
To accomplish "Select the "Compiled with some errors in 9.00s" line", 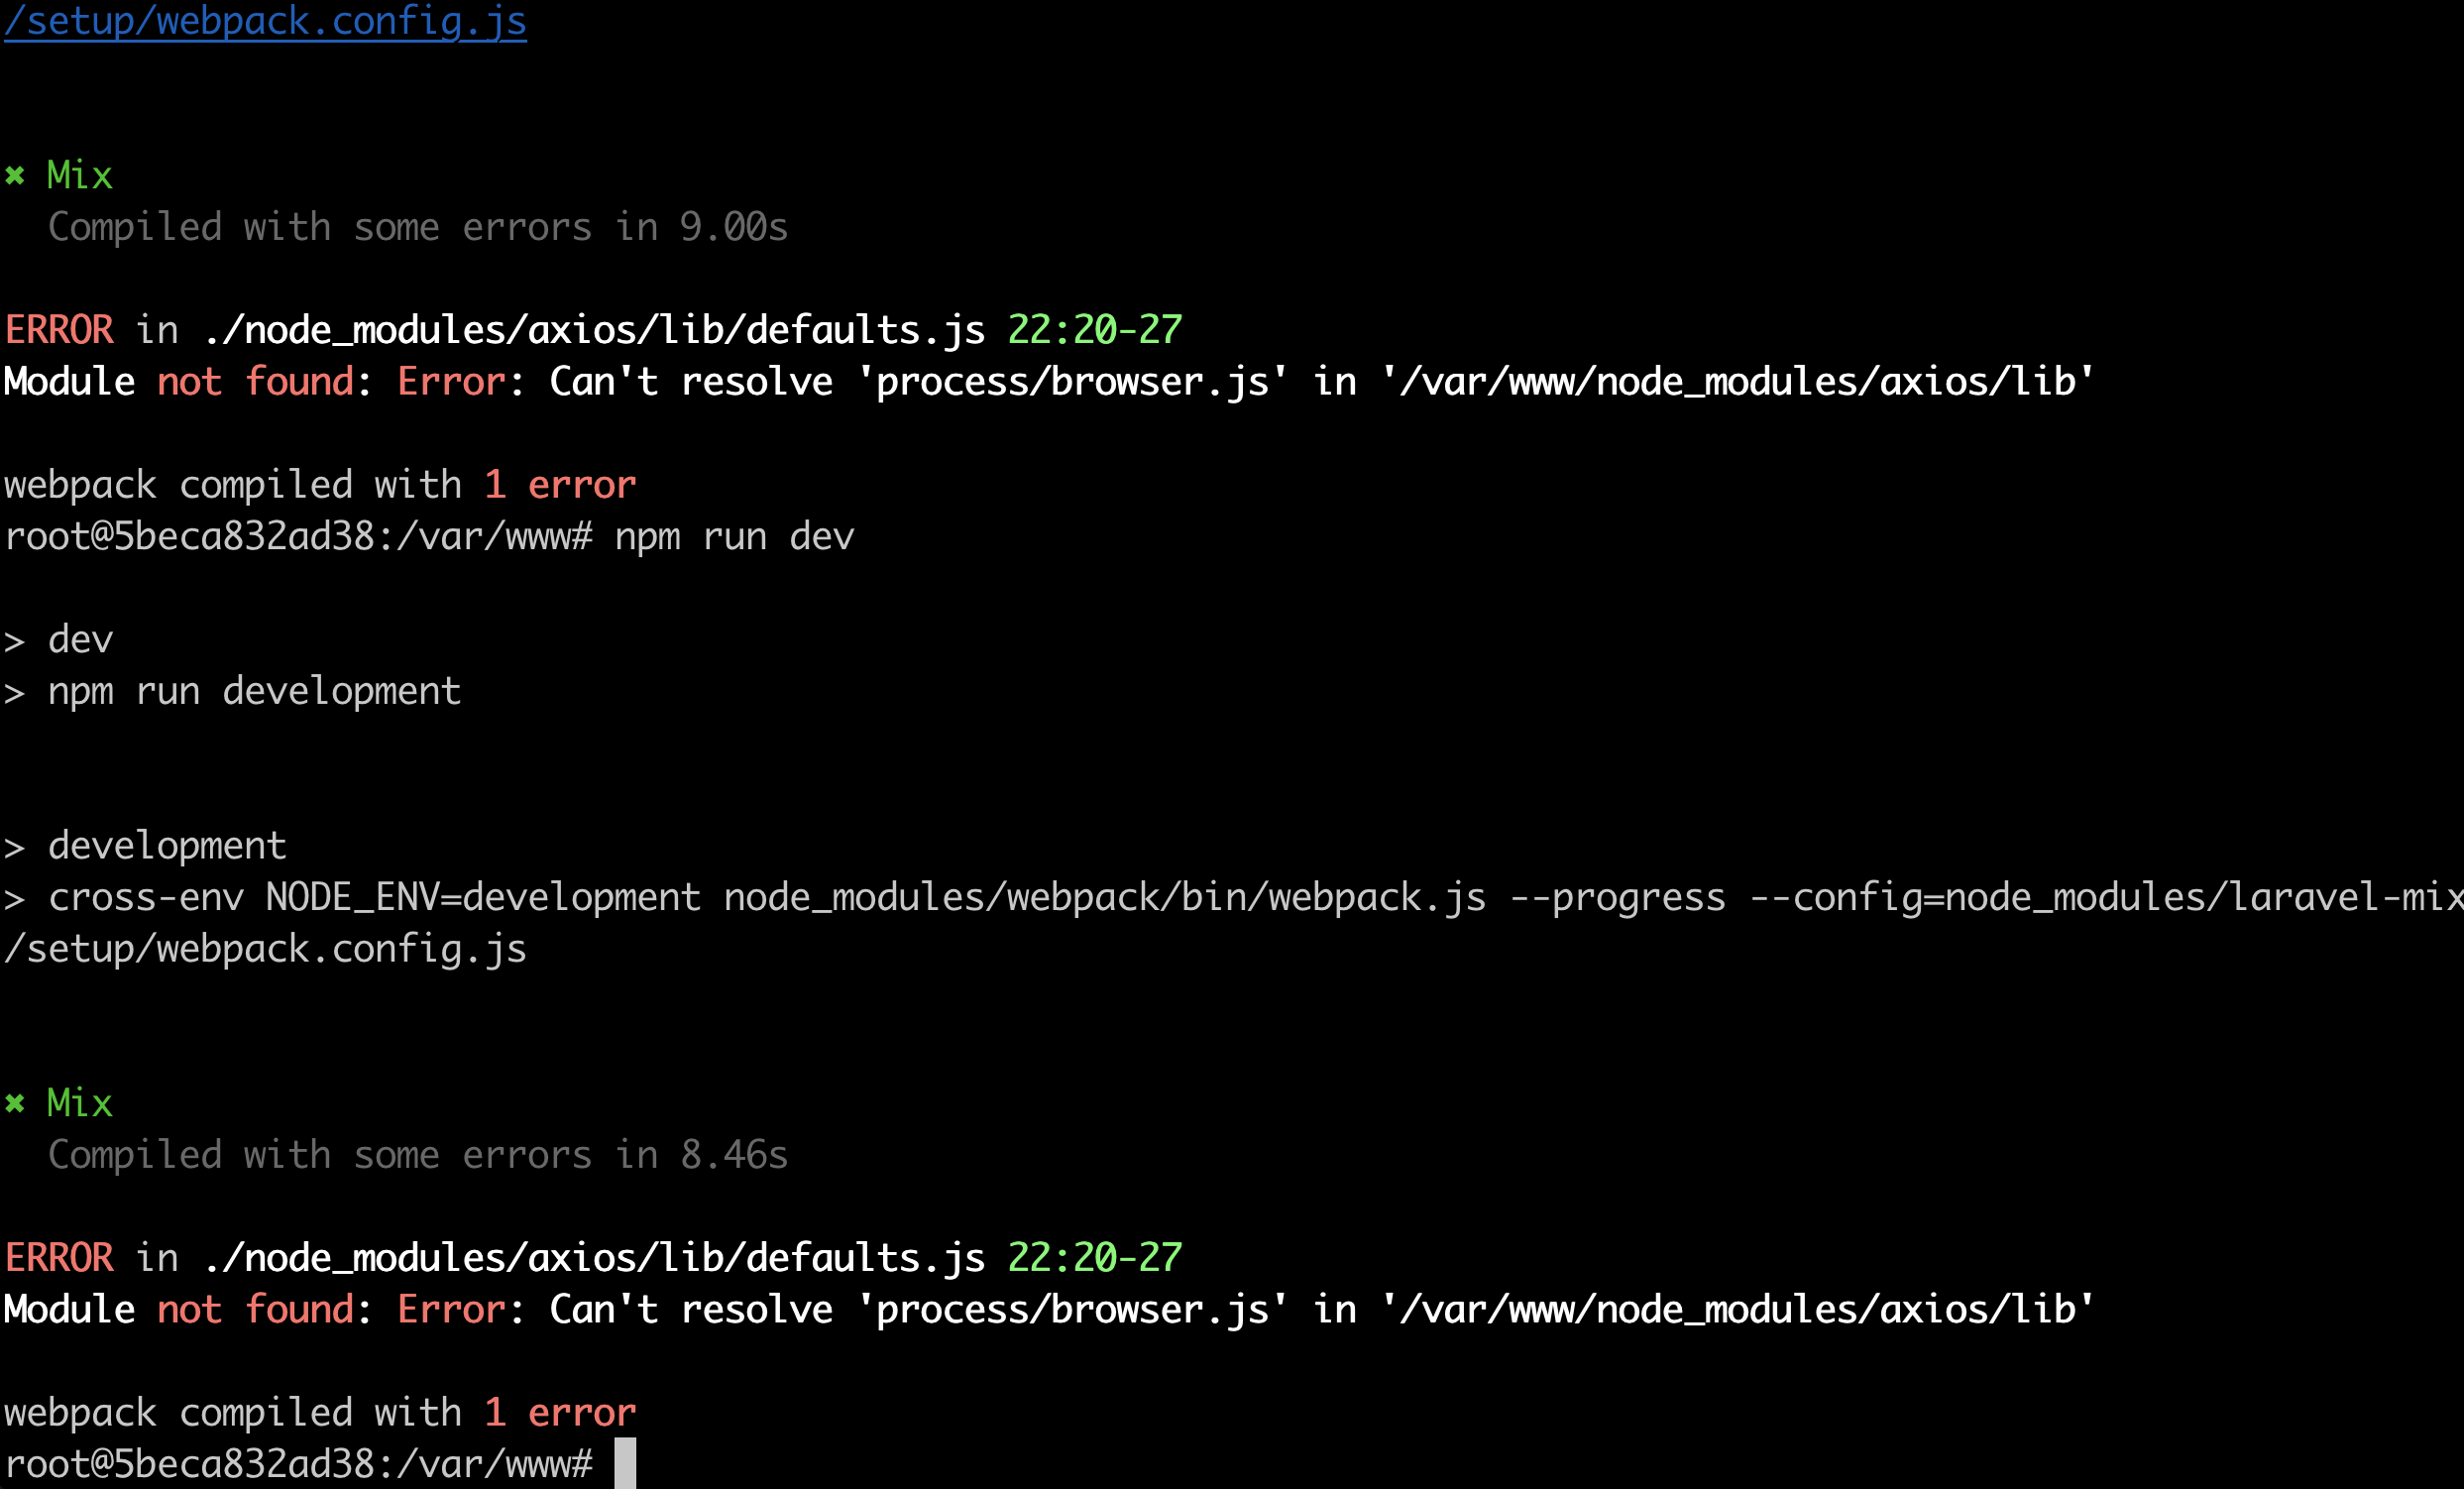I will click(418, 228).
